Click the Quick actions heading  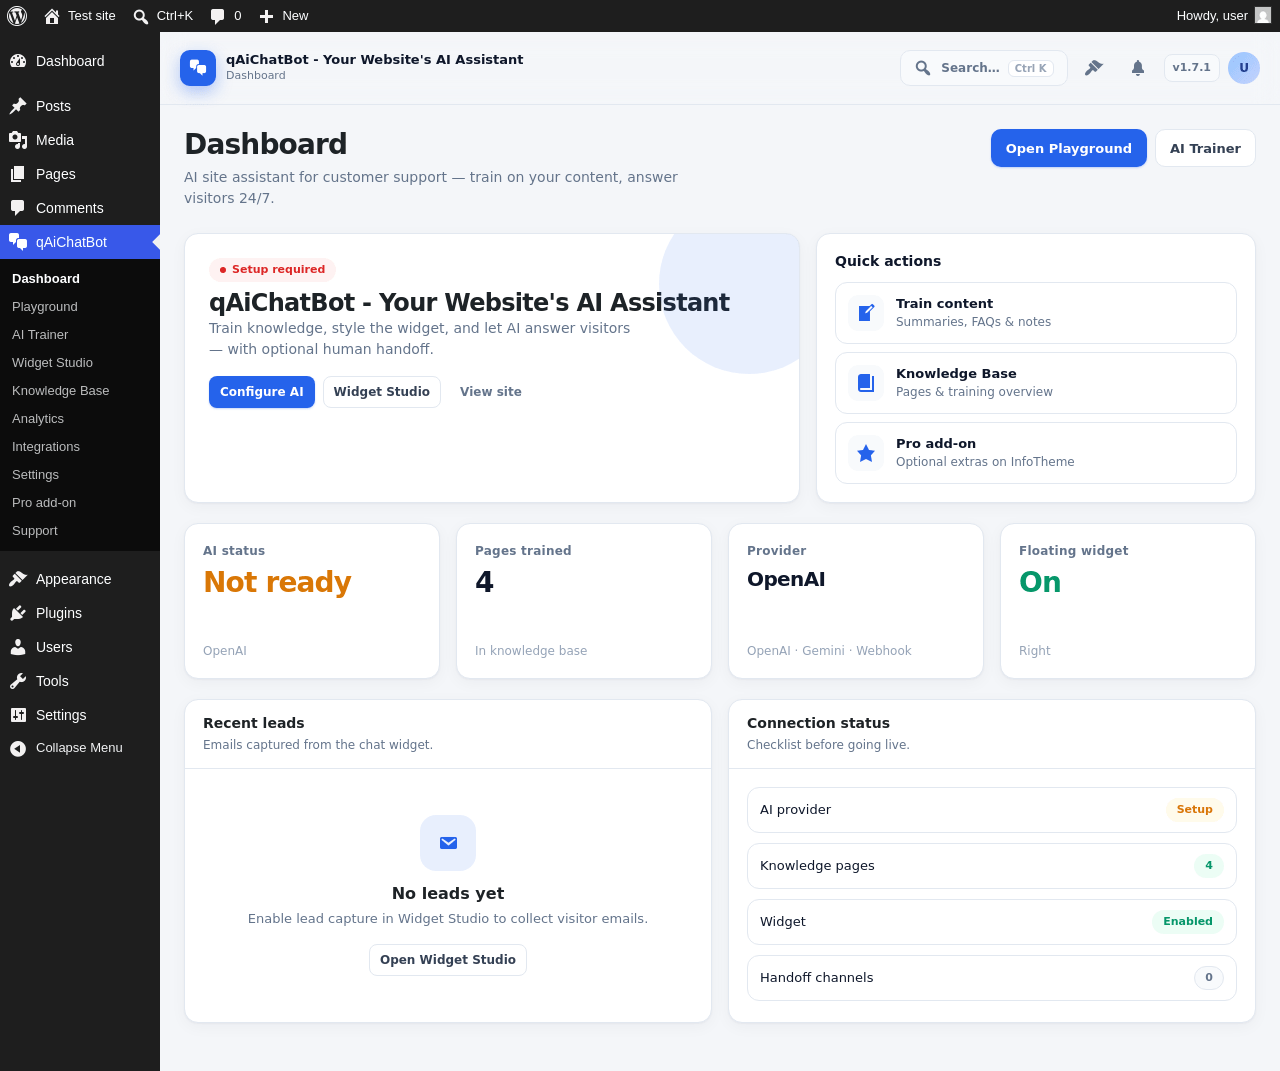[888, 261]
